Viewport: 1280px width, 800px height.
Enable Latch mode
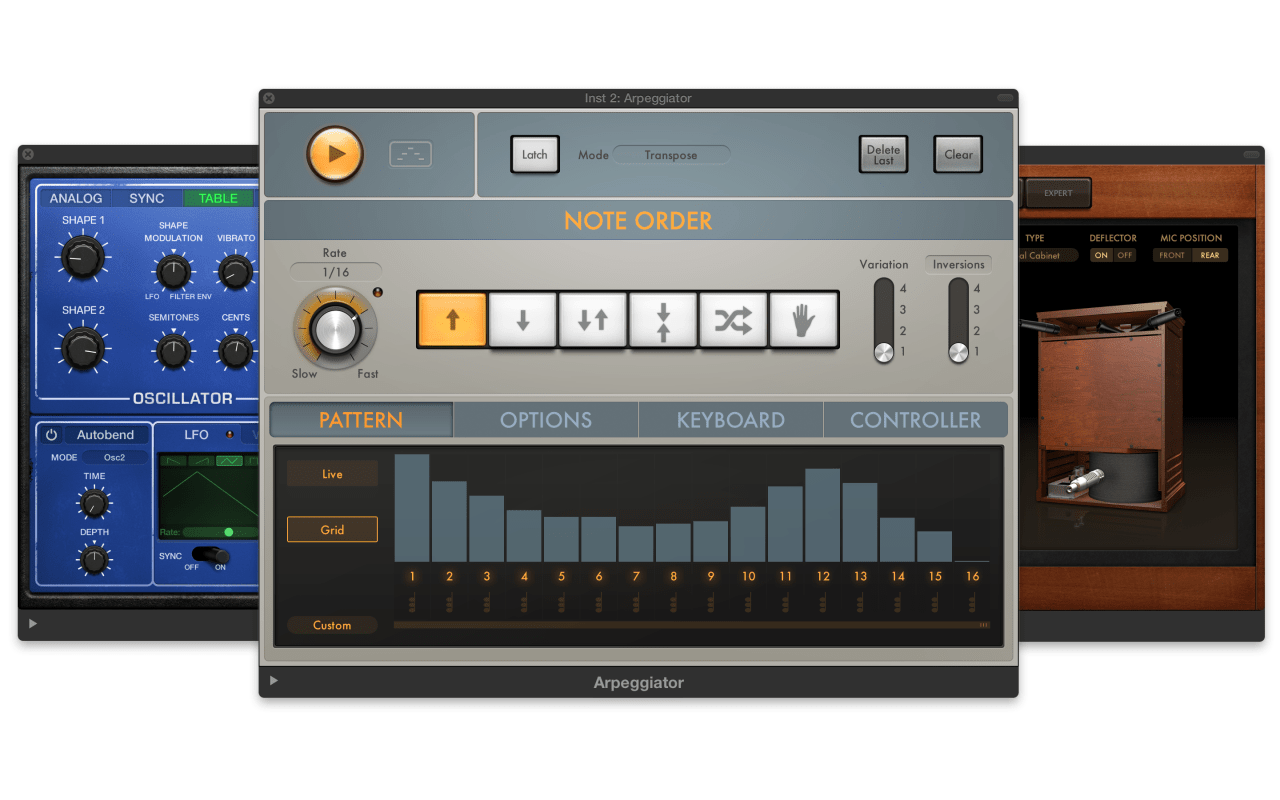pyautogui.click(x=534, y=154)
